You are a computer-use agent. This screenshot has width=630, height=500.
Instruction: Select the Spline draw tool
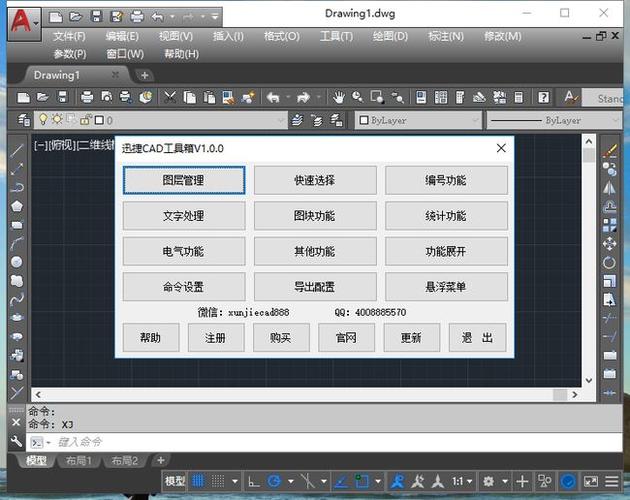point(16,299)
